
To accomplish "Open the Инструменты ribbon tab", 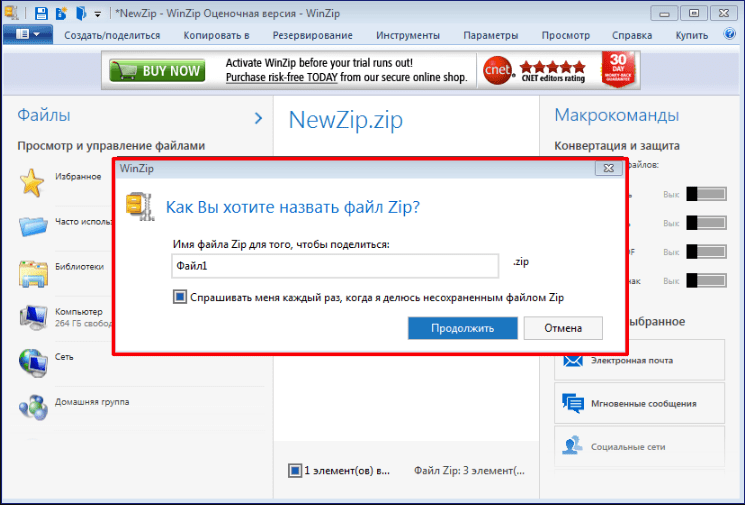I will point(408,35).
